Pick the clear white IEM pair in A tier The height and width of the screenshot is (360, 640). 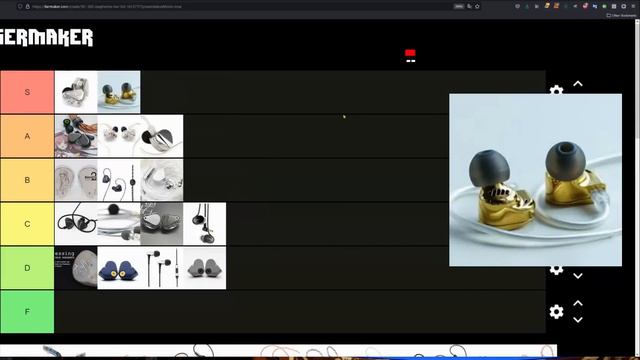(x=119, y=136)
